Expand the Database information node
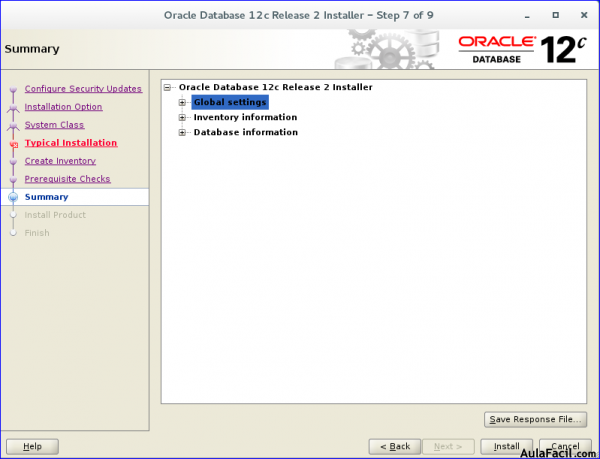Screen dimensions: 600x459 (182, 132)
